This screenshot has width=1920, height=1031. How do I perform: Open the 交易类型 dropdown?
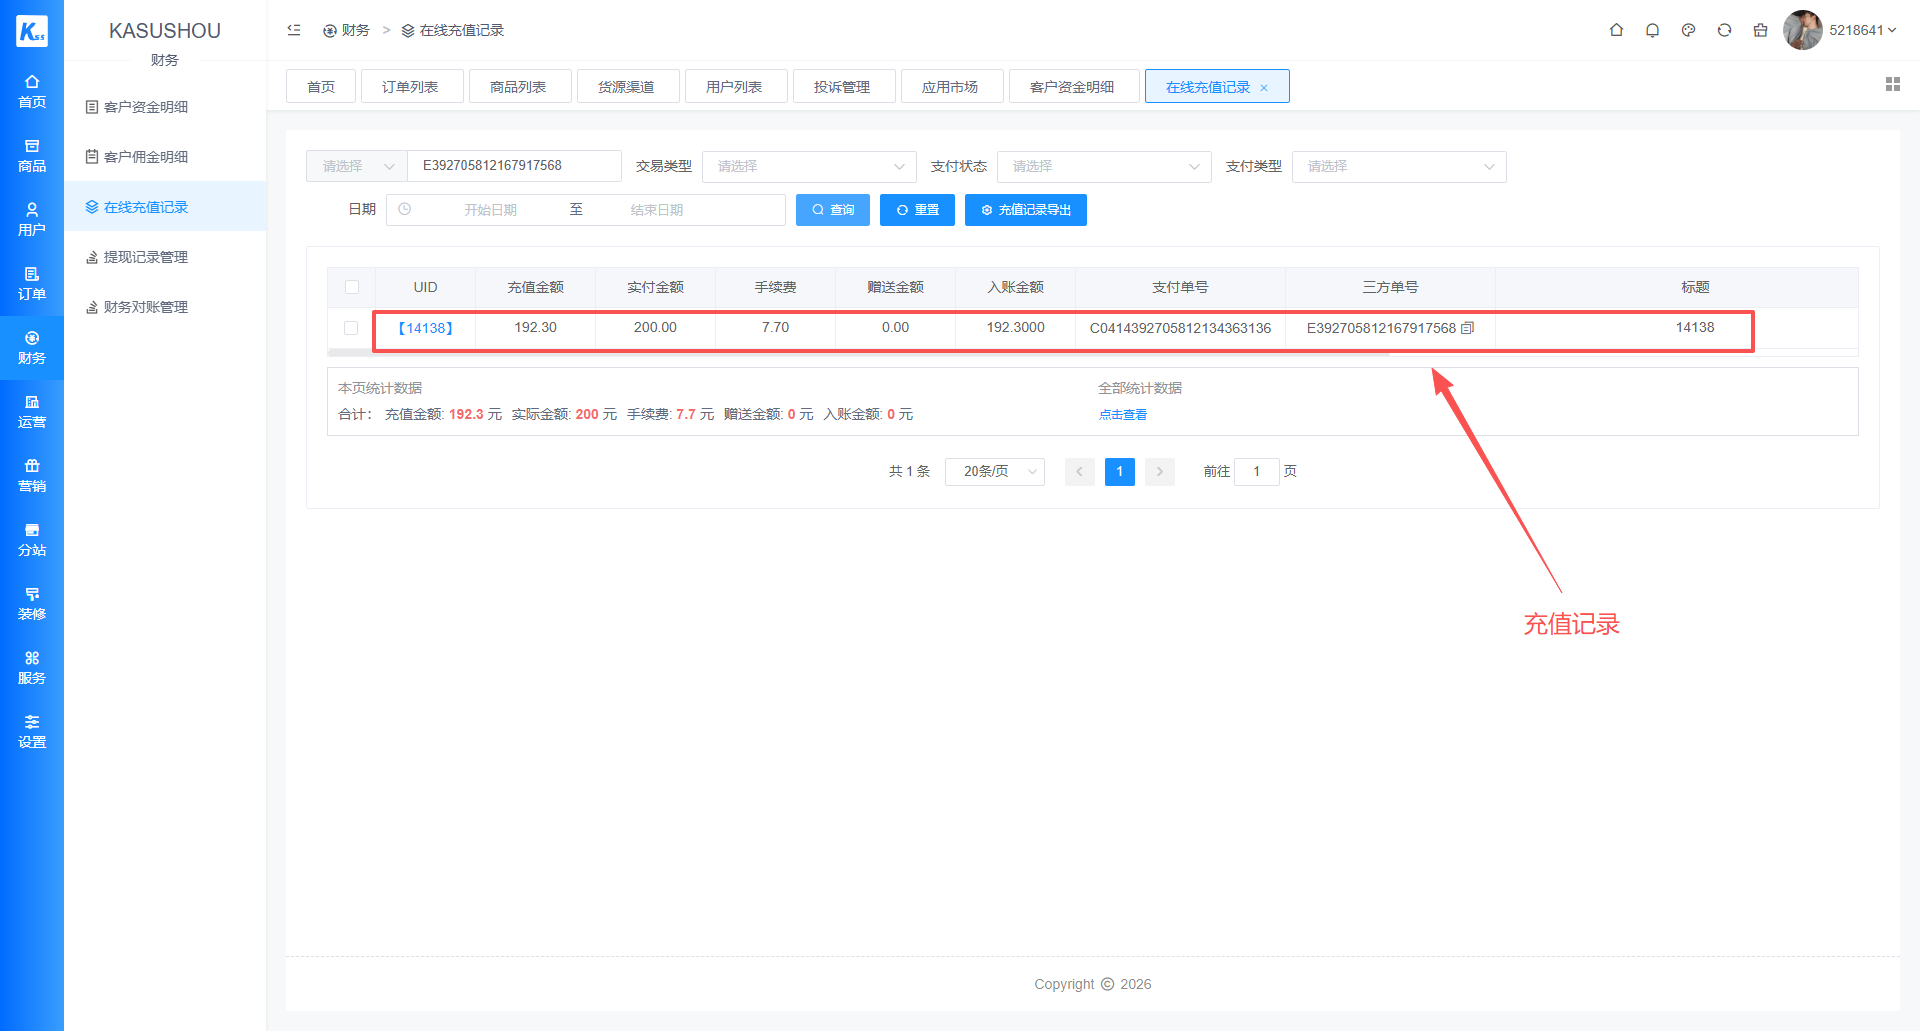point(808,166)
